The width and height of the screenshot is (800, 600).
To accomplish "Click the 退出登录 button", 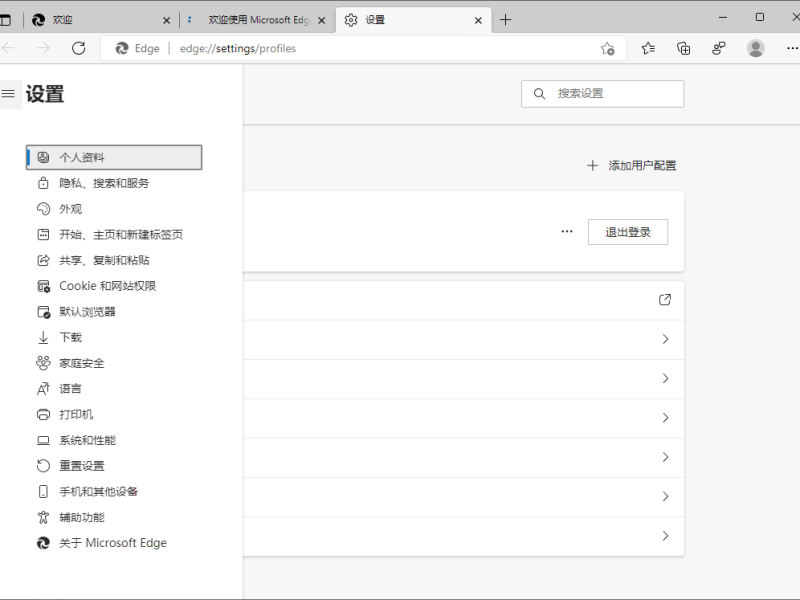I will click(628, 232).
